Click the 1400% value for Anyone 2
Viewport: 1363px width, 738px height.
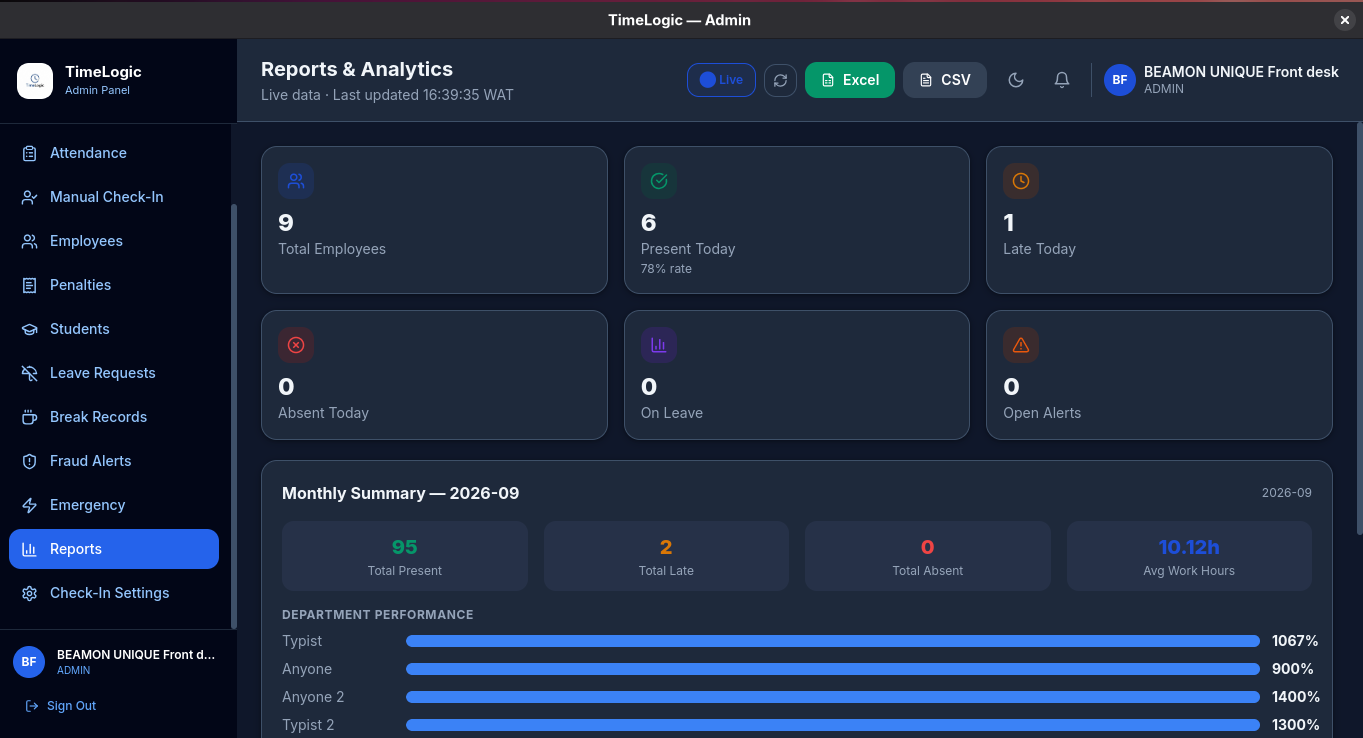[x=1295, y=697]
